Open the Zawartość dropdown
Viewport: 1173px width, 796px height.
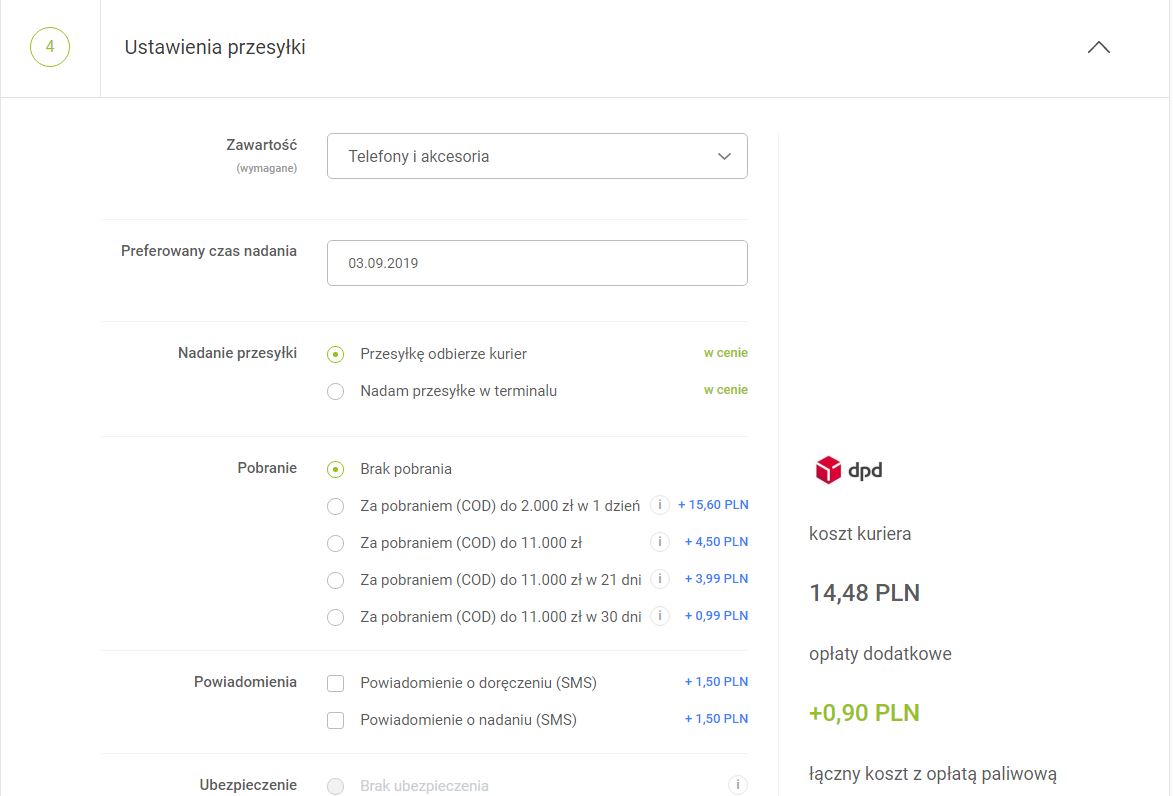[x=537, y=157]
